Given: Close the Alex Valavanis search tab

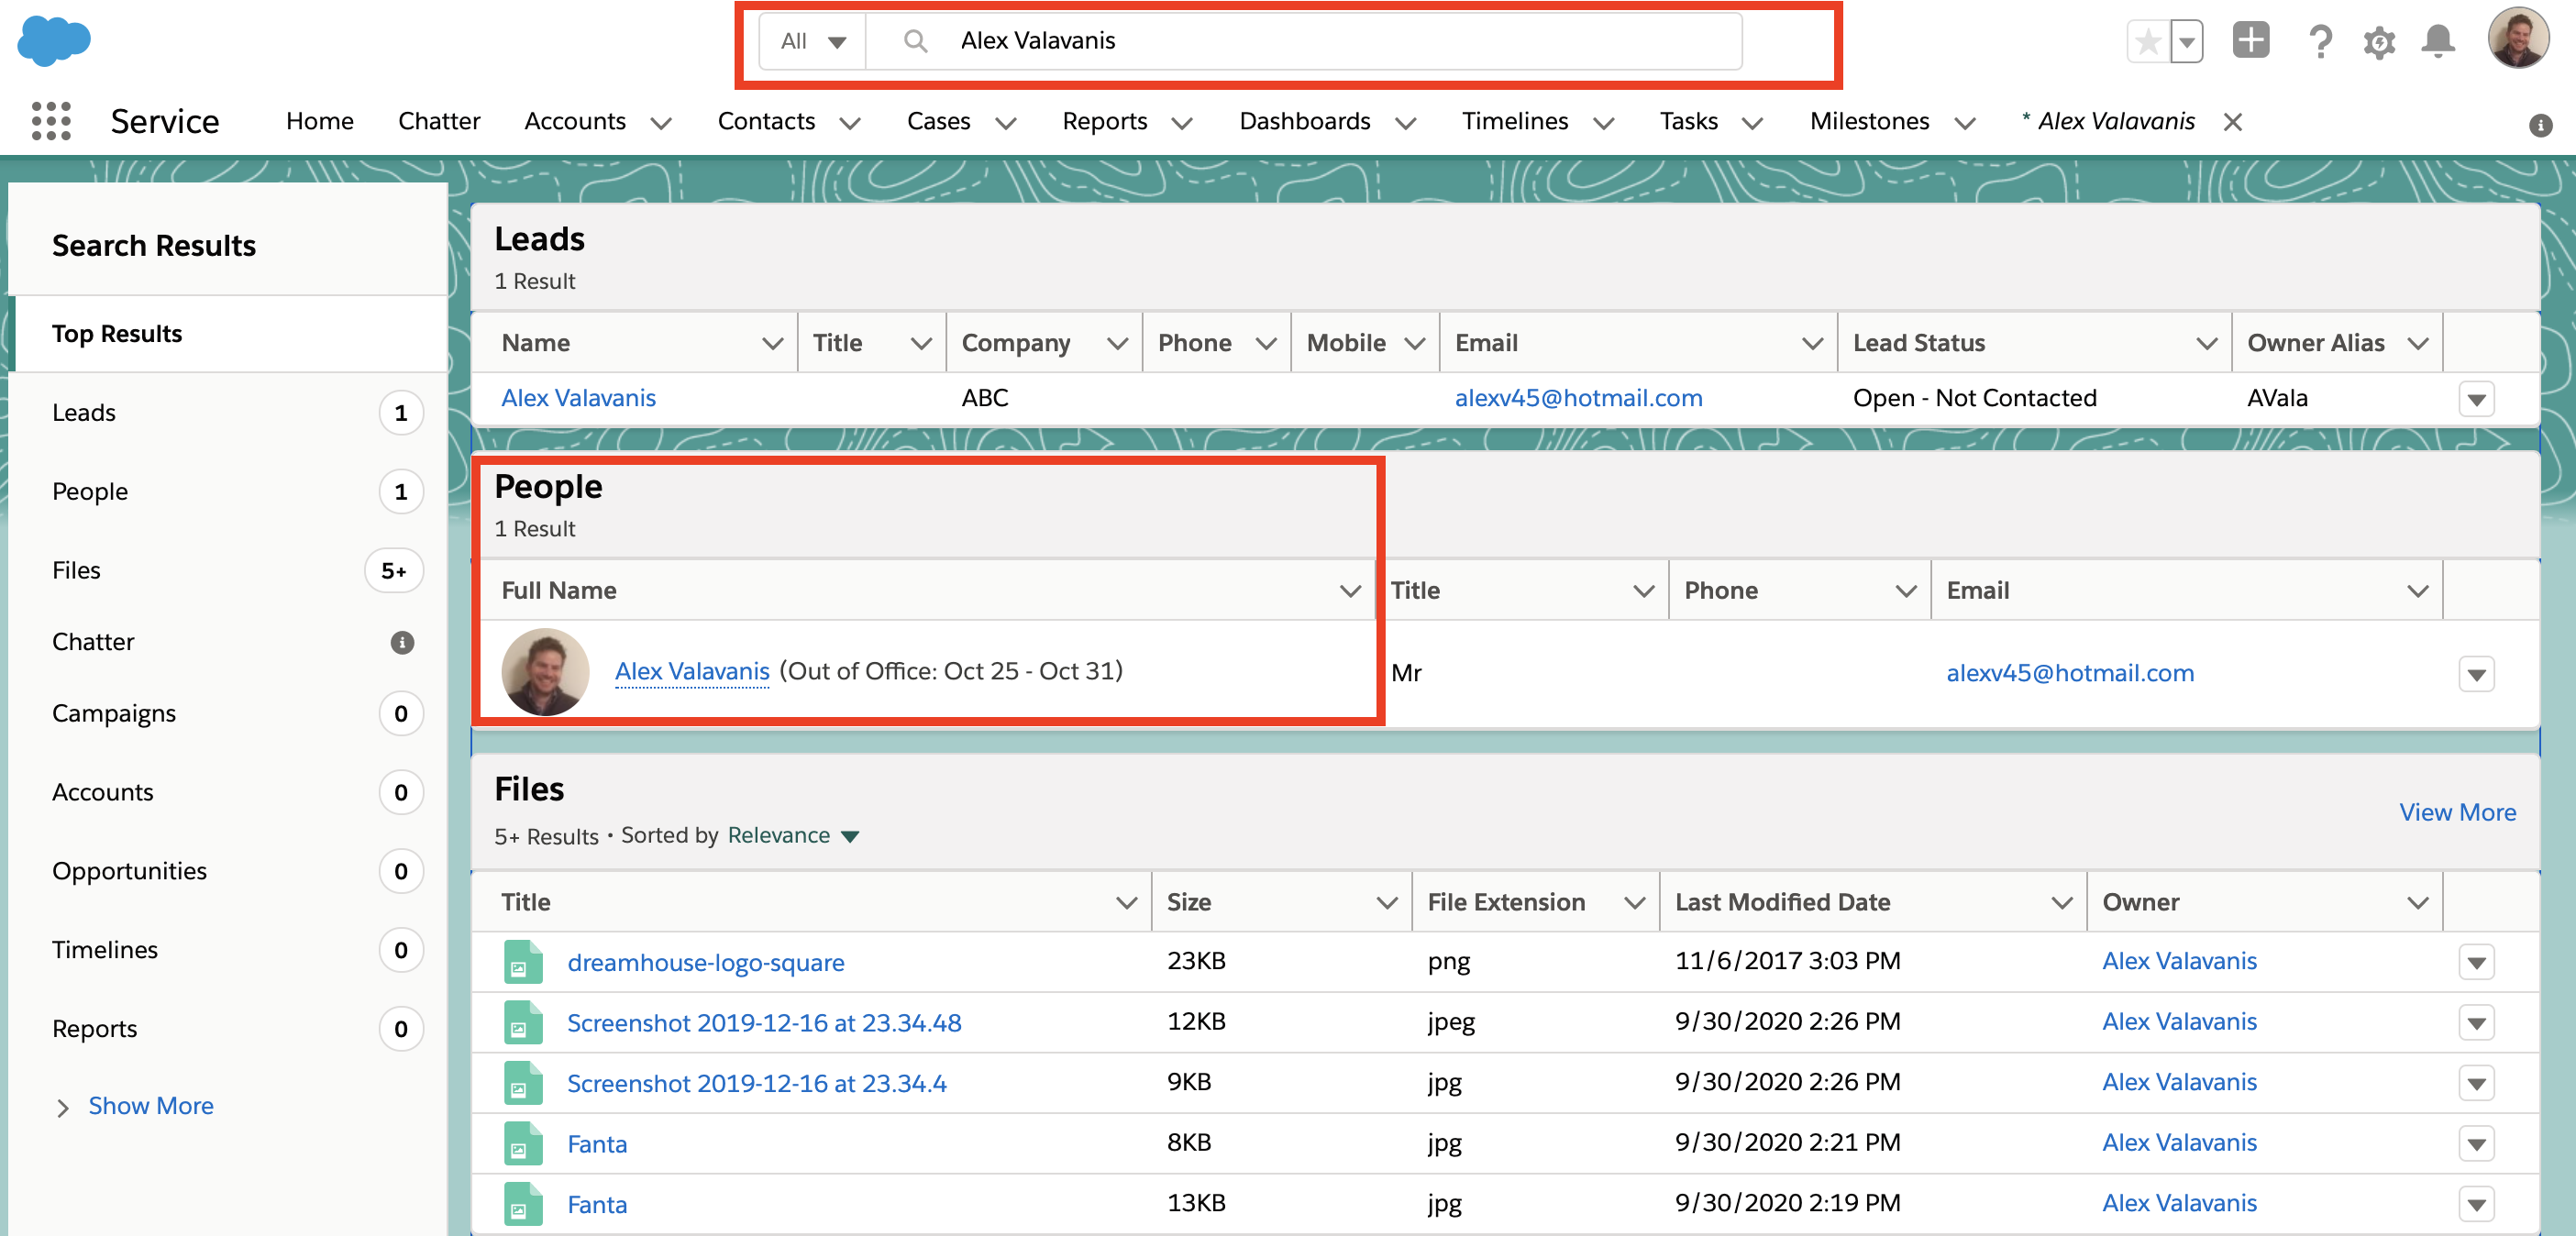Looking at the screenshot, I should pyautogui.click(x=2232, y=122).
